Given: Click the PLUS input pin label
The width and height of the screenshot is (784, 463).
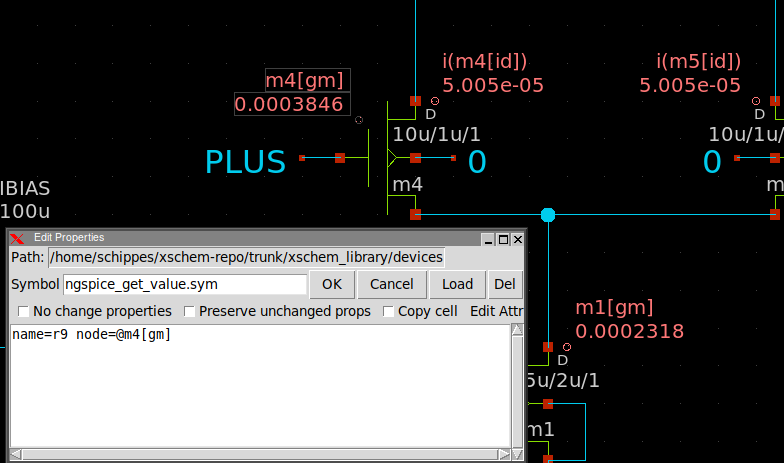Looking at the screenshot, I should click(245, 161).
